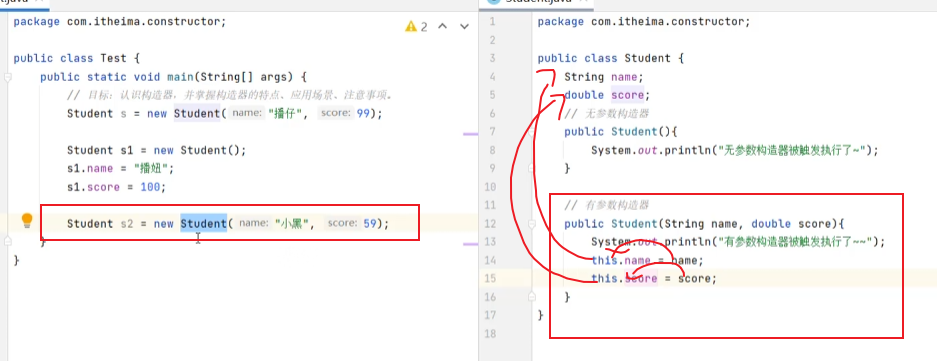
Task: Click upper purple mark on Test editor stripe
Action: 470,134
